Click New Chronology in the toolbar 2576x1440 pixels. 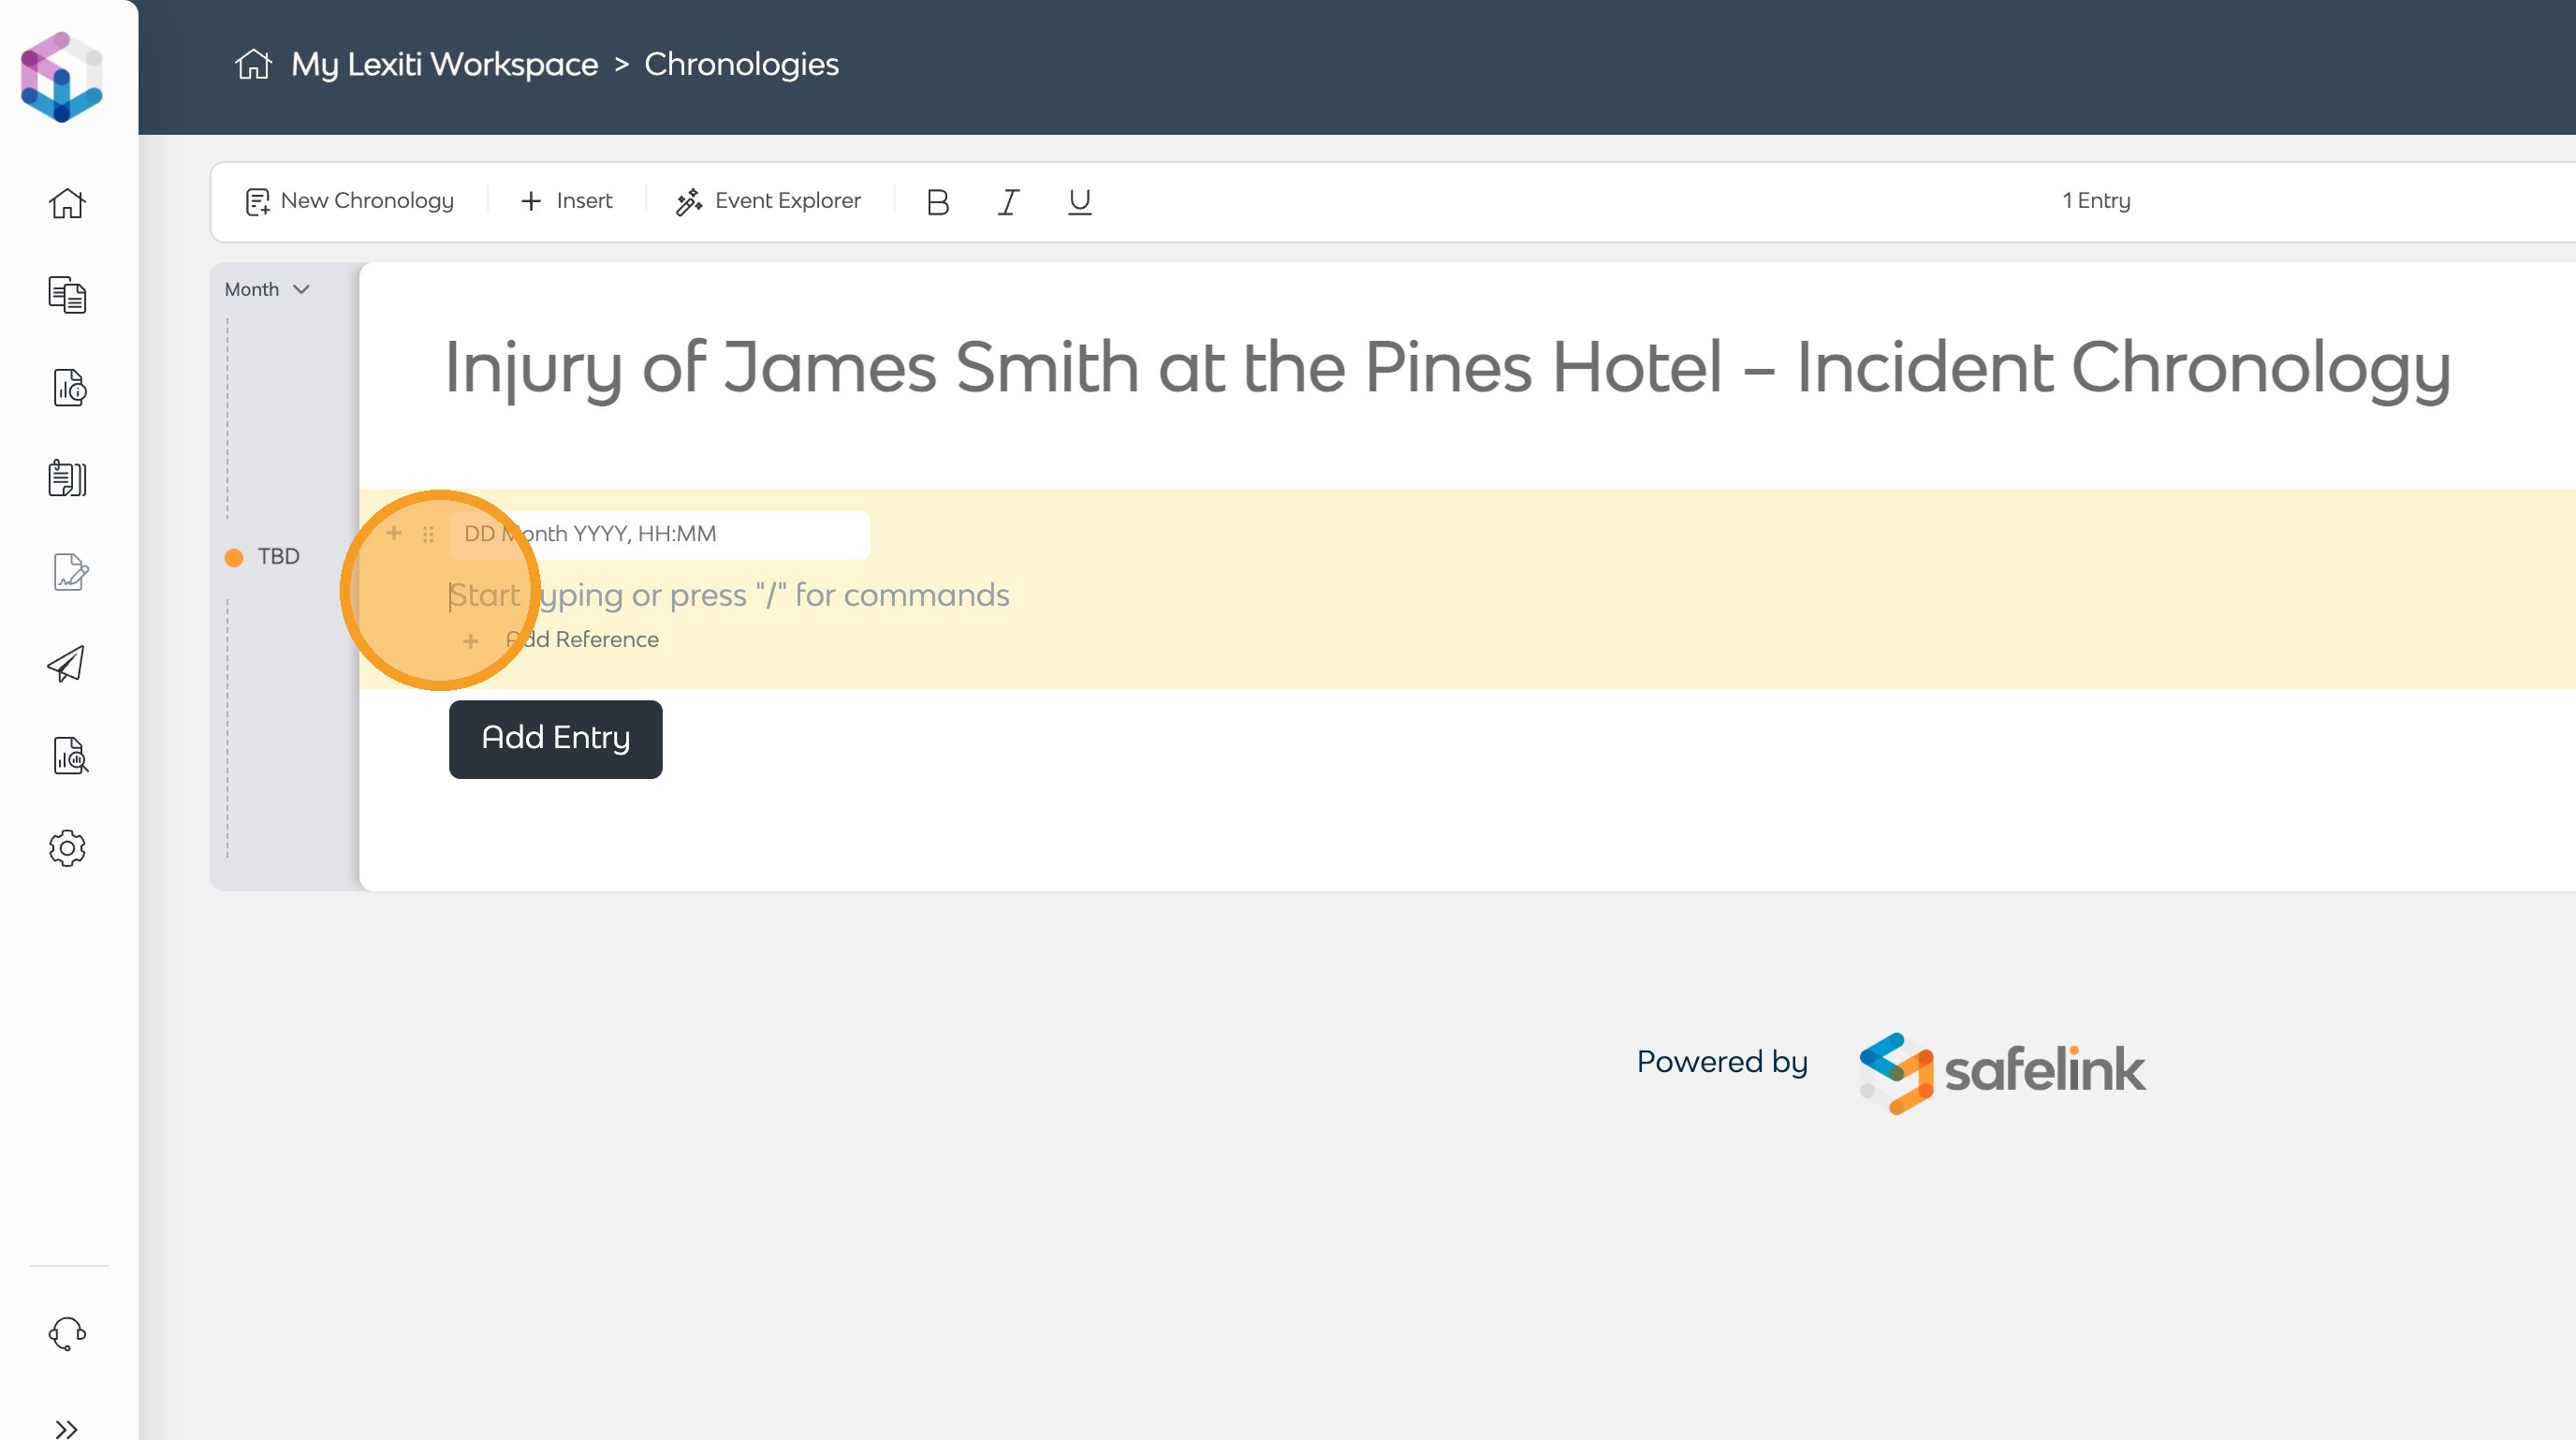tap(350, 201)
